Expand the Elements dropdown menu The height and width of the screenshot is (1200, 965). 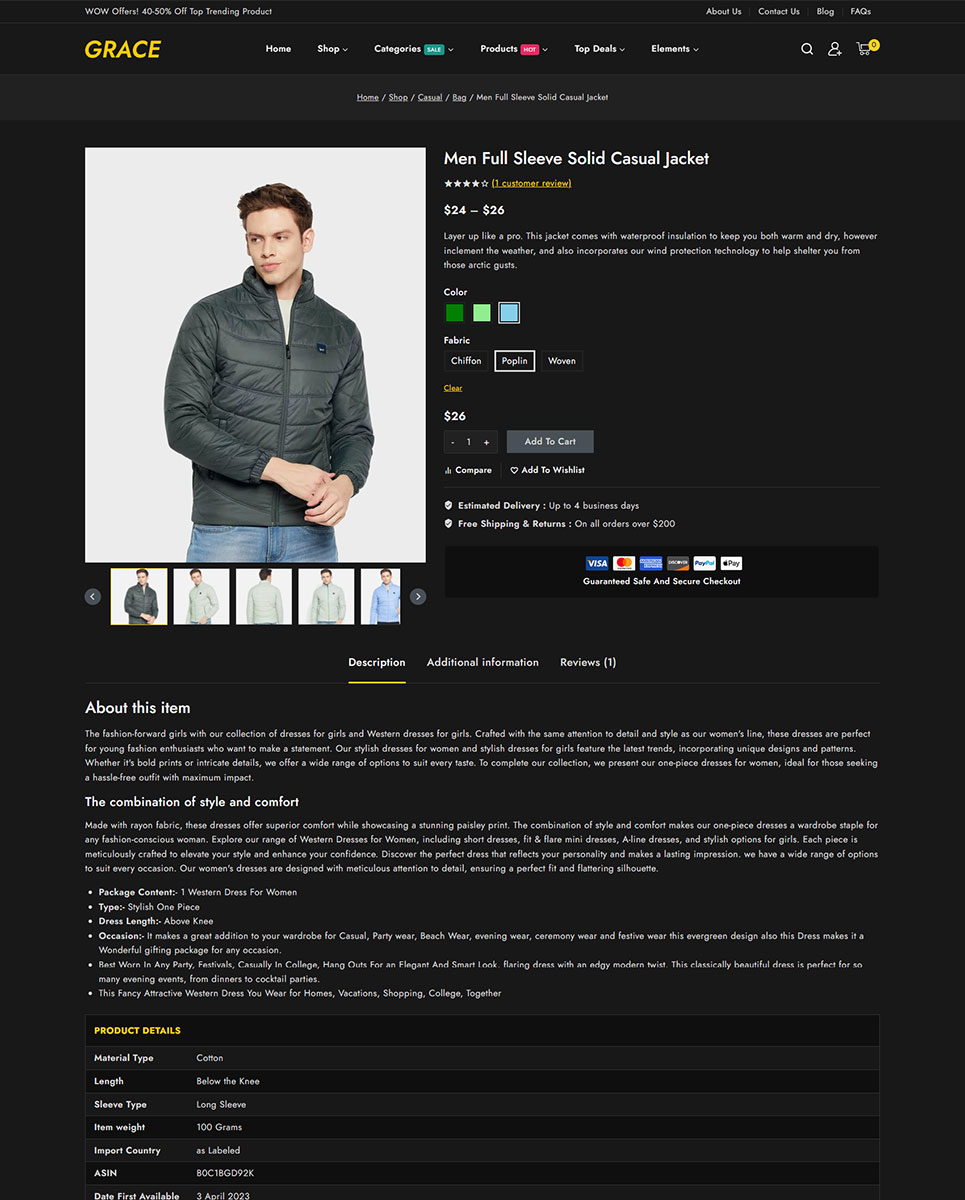pyautogui.click(x=675, y=49)
